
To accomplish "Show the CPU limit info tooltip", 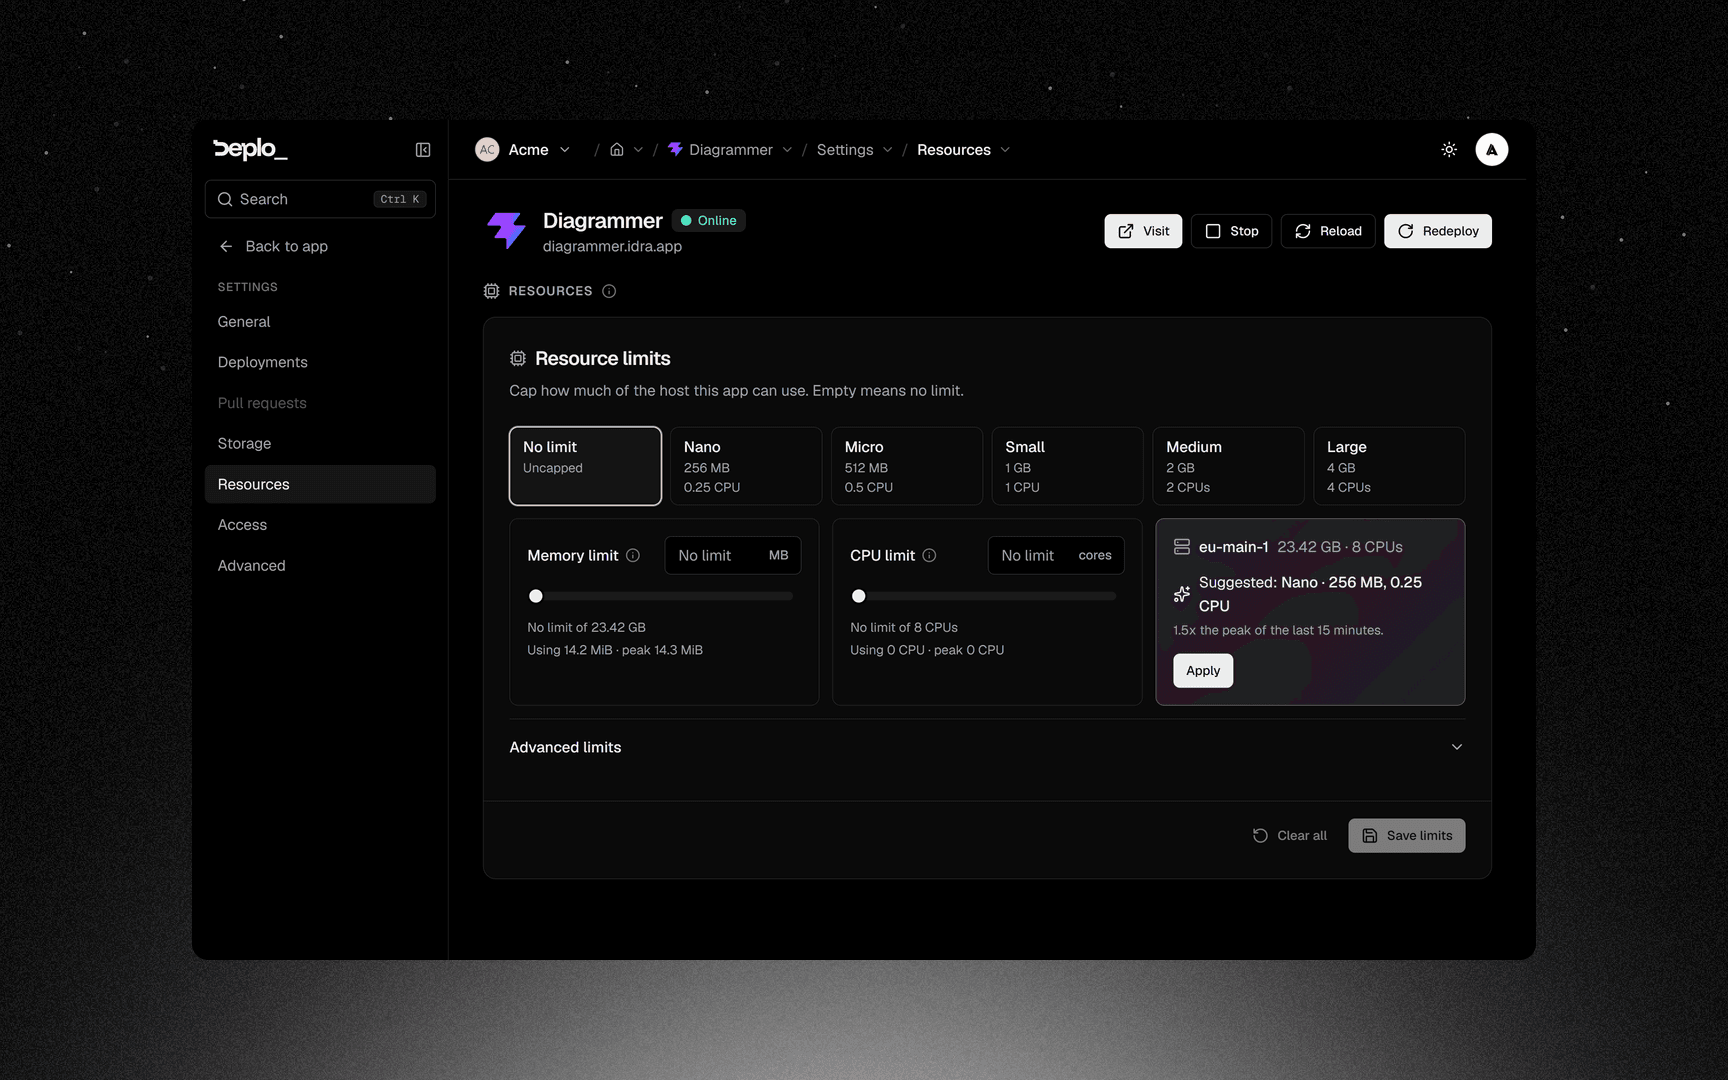I will tap(929, 556).
